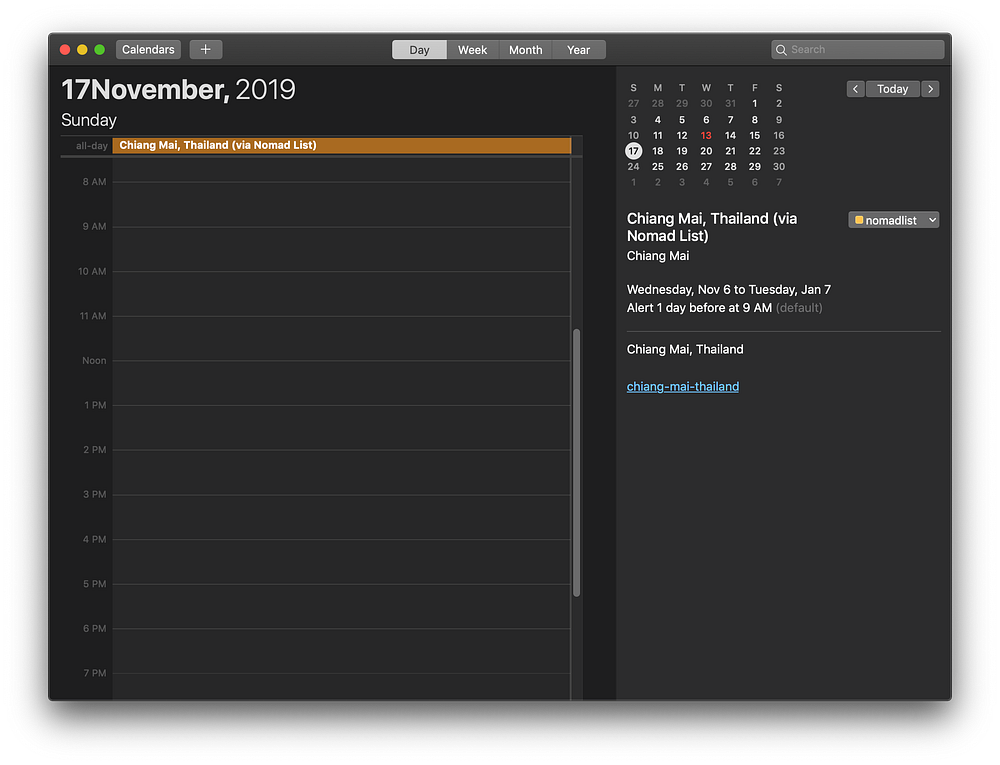
Task: Select date 18 in mini calendar
Action: [658, 151]
